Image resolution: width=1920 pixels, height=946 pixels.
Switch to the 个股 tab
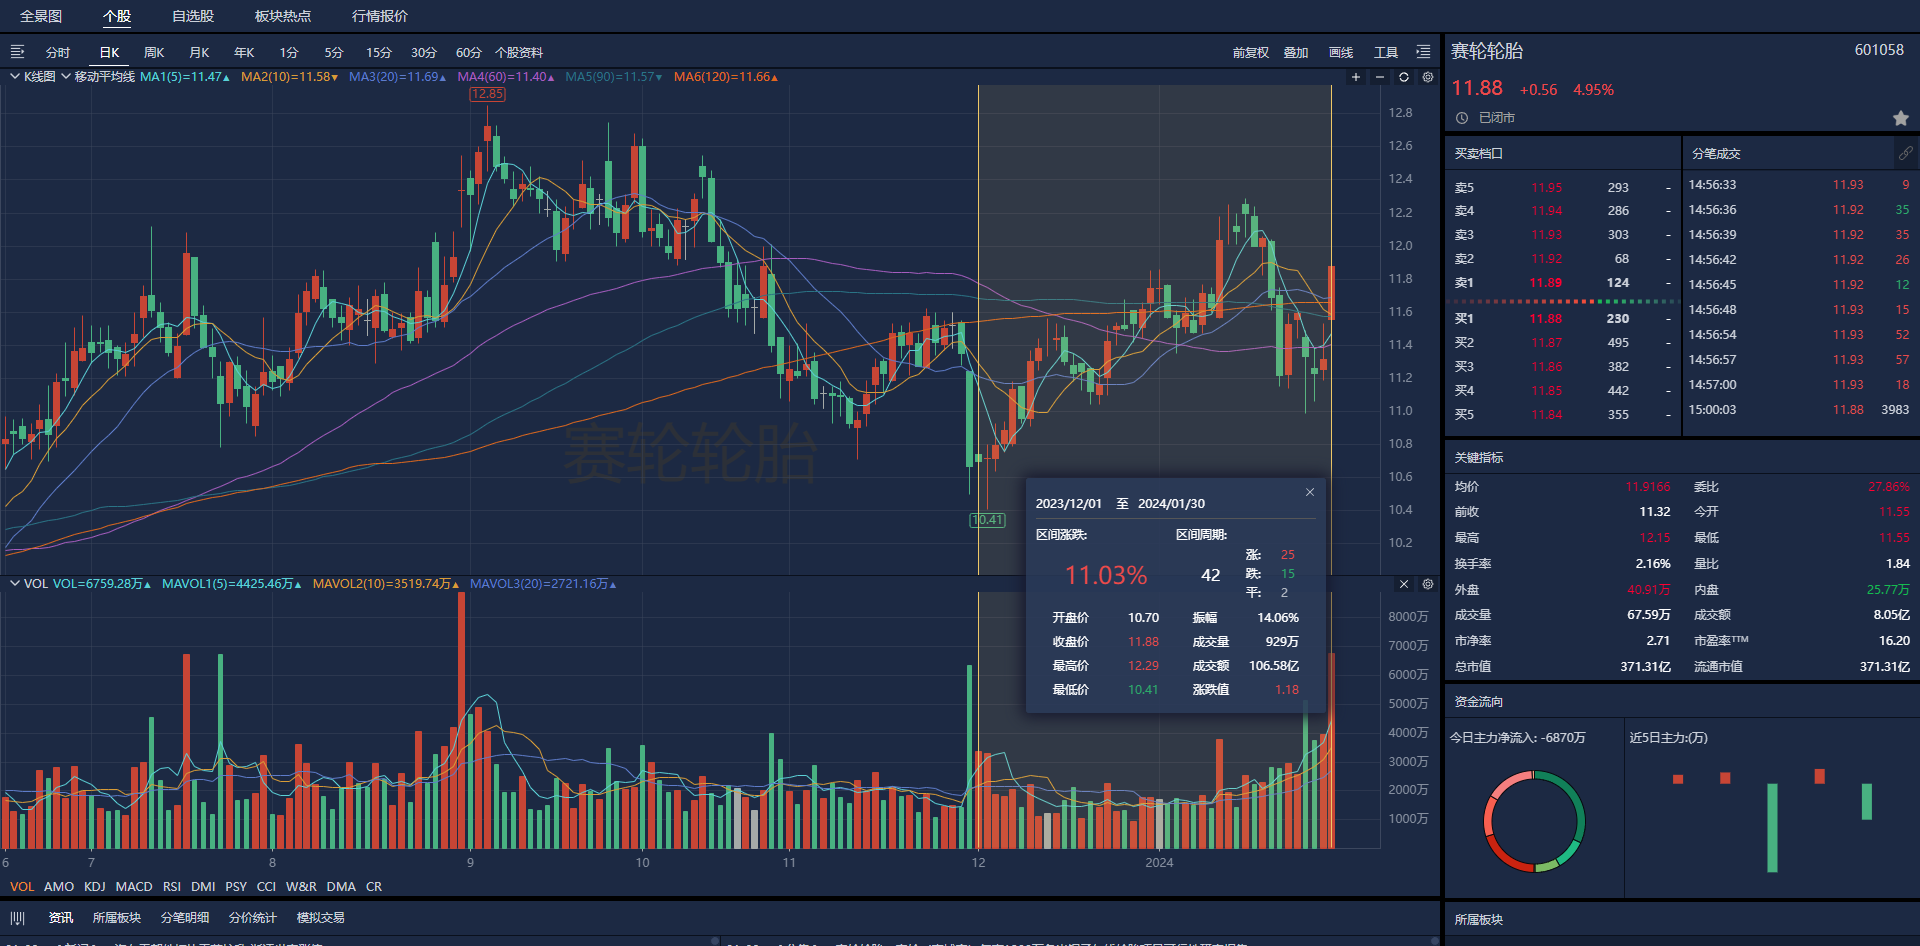pos(117,16)
